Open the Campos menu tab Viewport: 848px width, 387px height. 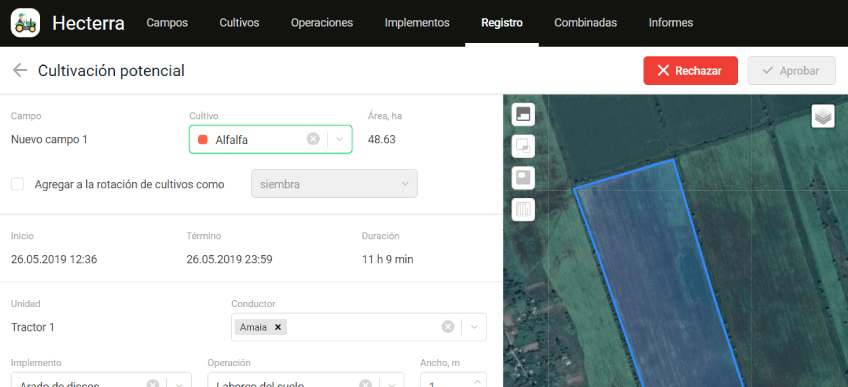[x=167, y=23]
